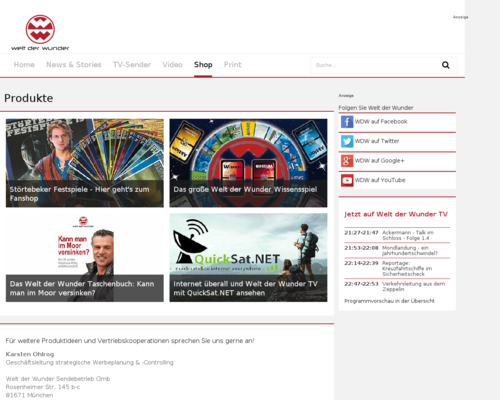Open 'Ackermann - Talk im Schloss' program entry
Screen dimensions: 500x400
pos(408,235)
